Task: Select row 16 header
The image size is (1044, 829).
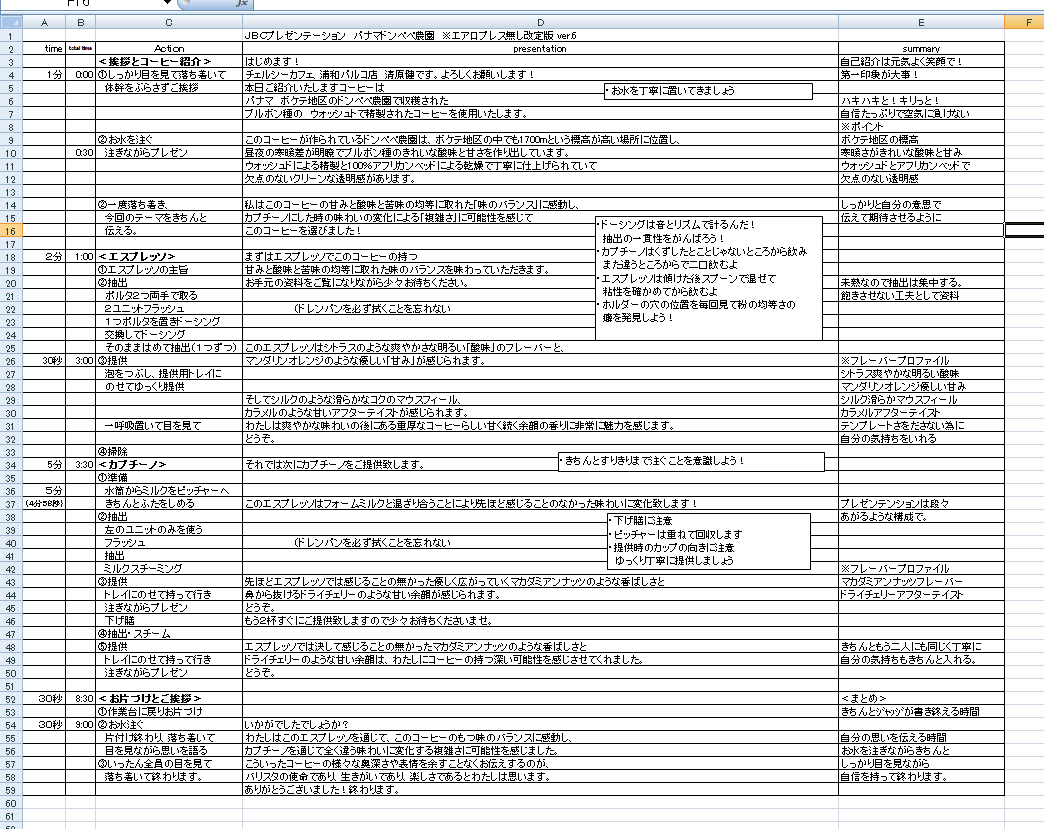Action: click(11, 230)
